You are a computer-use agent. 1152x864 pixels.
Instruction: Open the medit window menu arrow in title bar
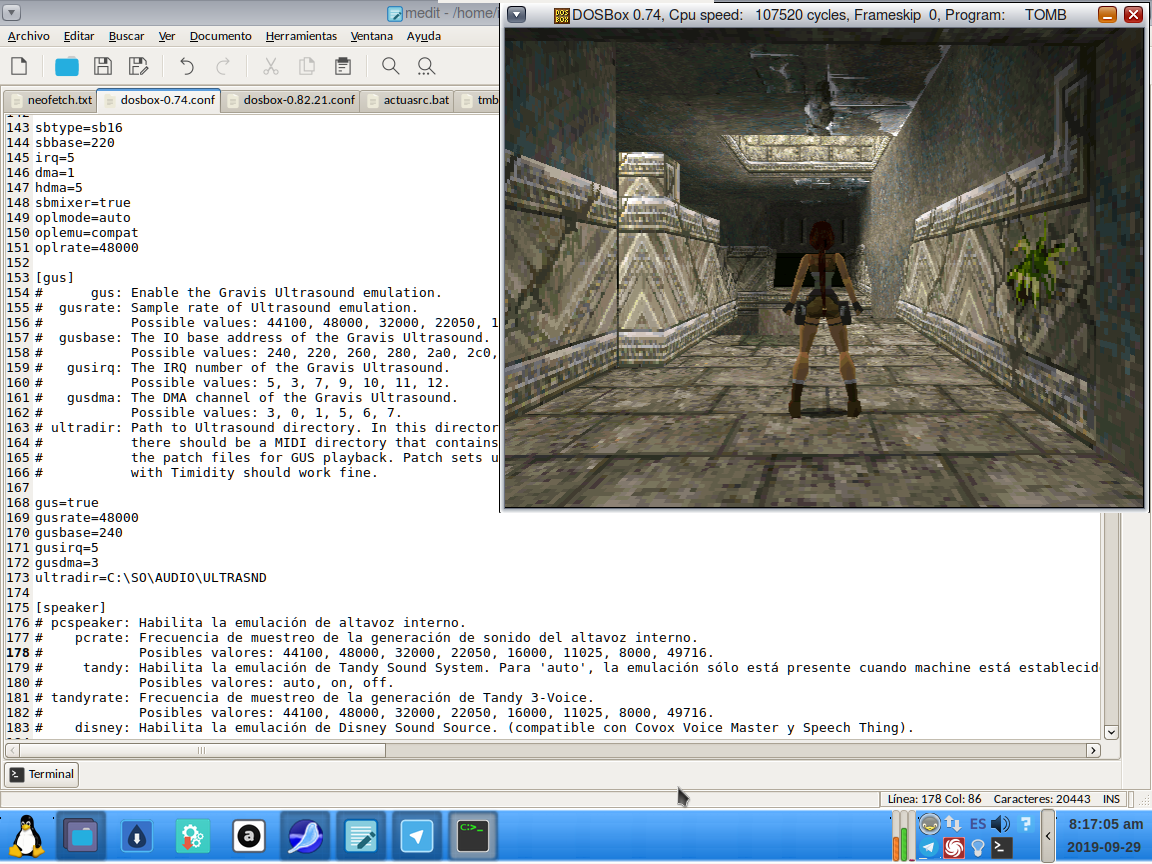tap(12, 12)
